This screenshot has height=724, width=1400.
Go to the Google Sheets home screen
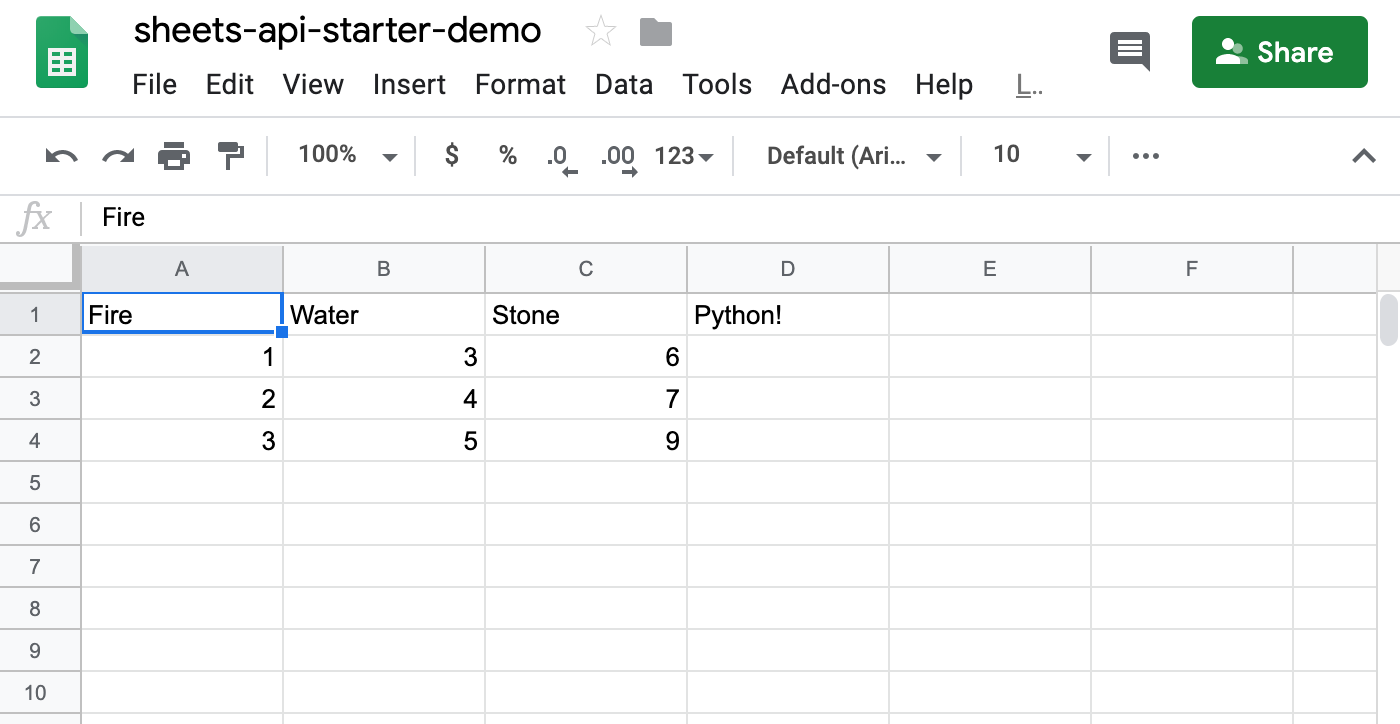pos(61,52)
